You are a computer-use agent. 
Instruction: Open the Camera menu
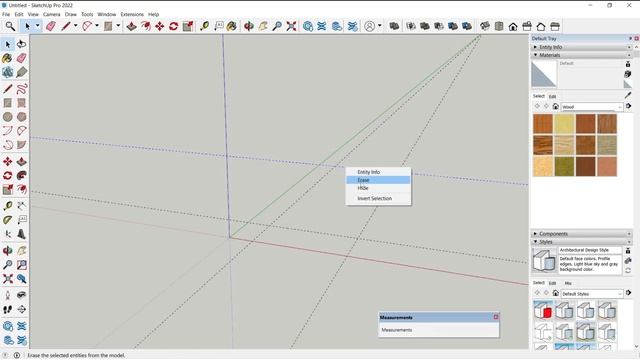tap(51, 14)
